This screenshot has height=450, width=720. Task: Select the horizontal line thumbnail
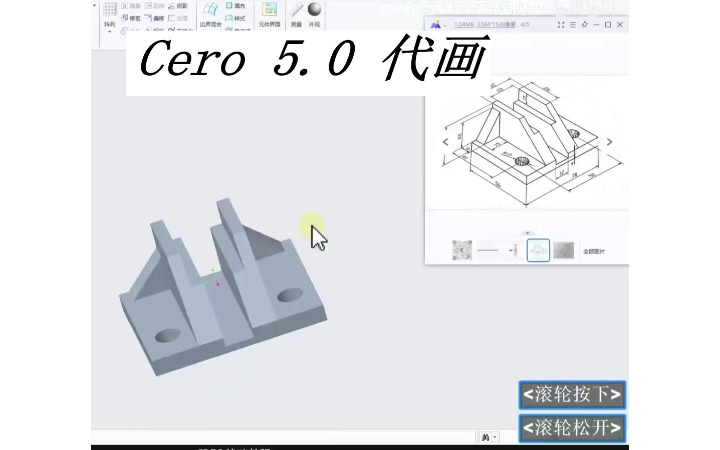[488, 250]
